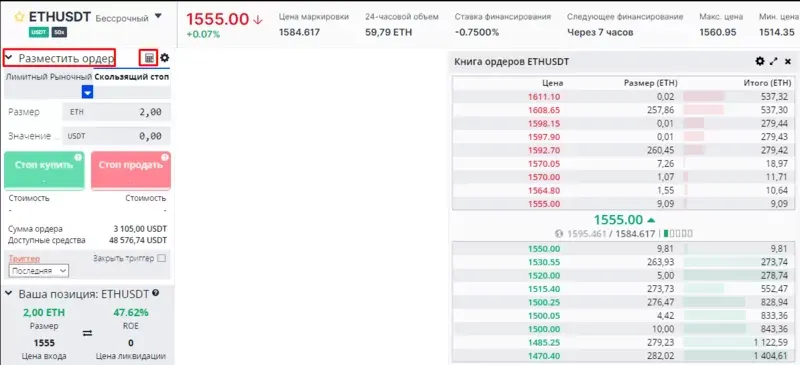Viewport: 800px width, 365px height.
Task: Click bid price 1515.40
Action: (544, 289)
